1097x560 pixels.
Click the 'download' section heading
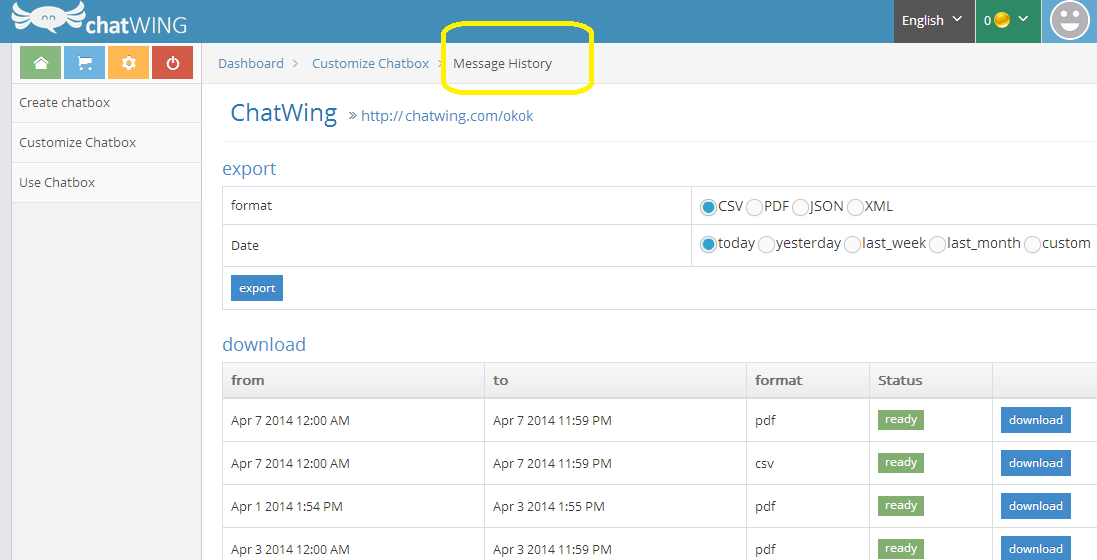(x=264, y=344)
